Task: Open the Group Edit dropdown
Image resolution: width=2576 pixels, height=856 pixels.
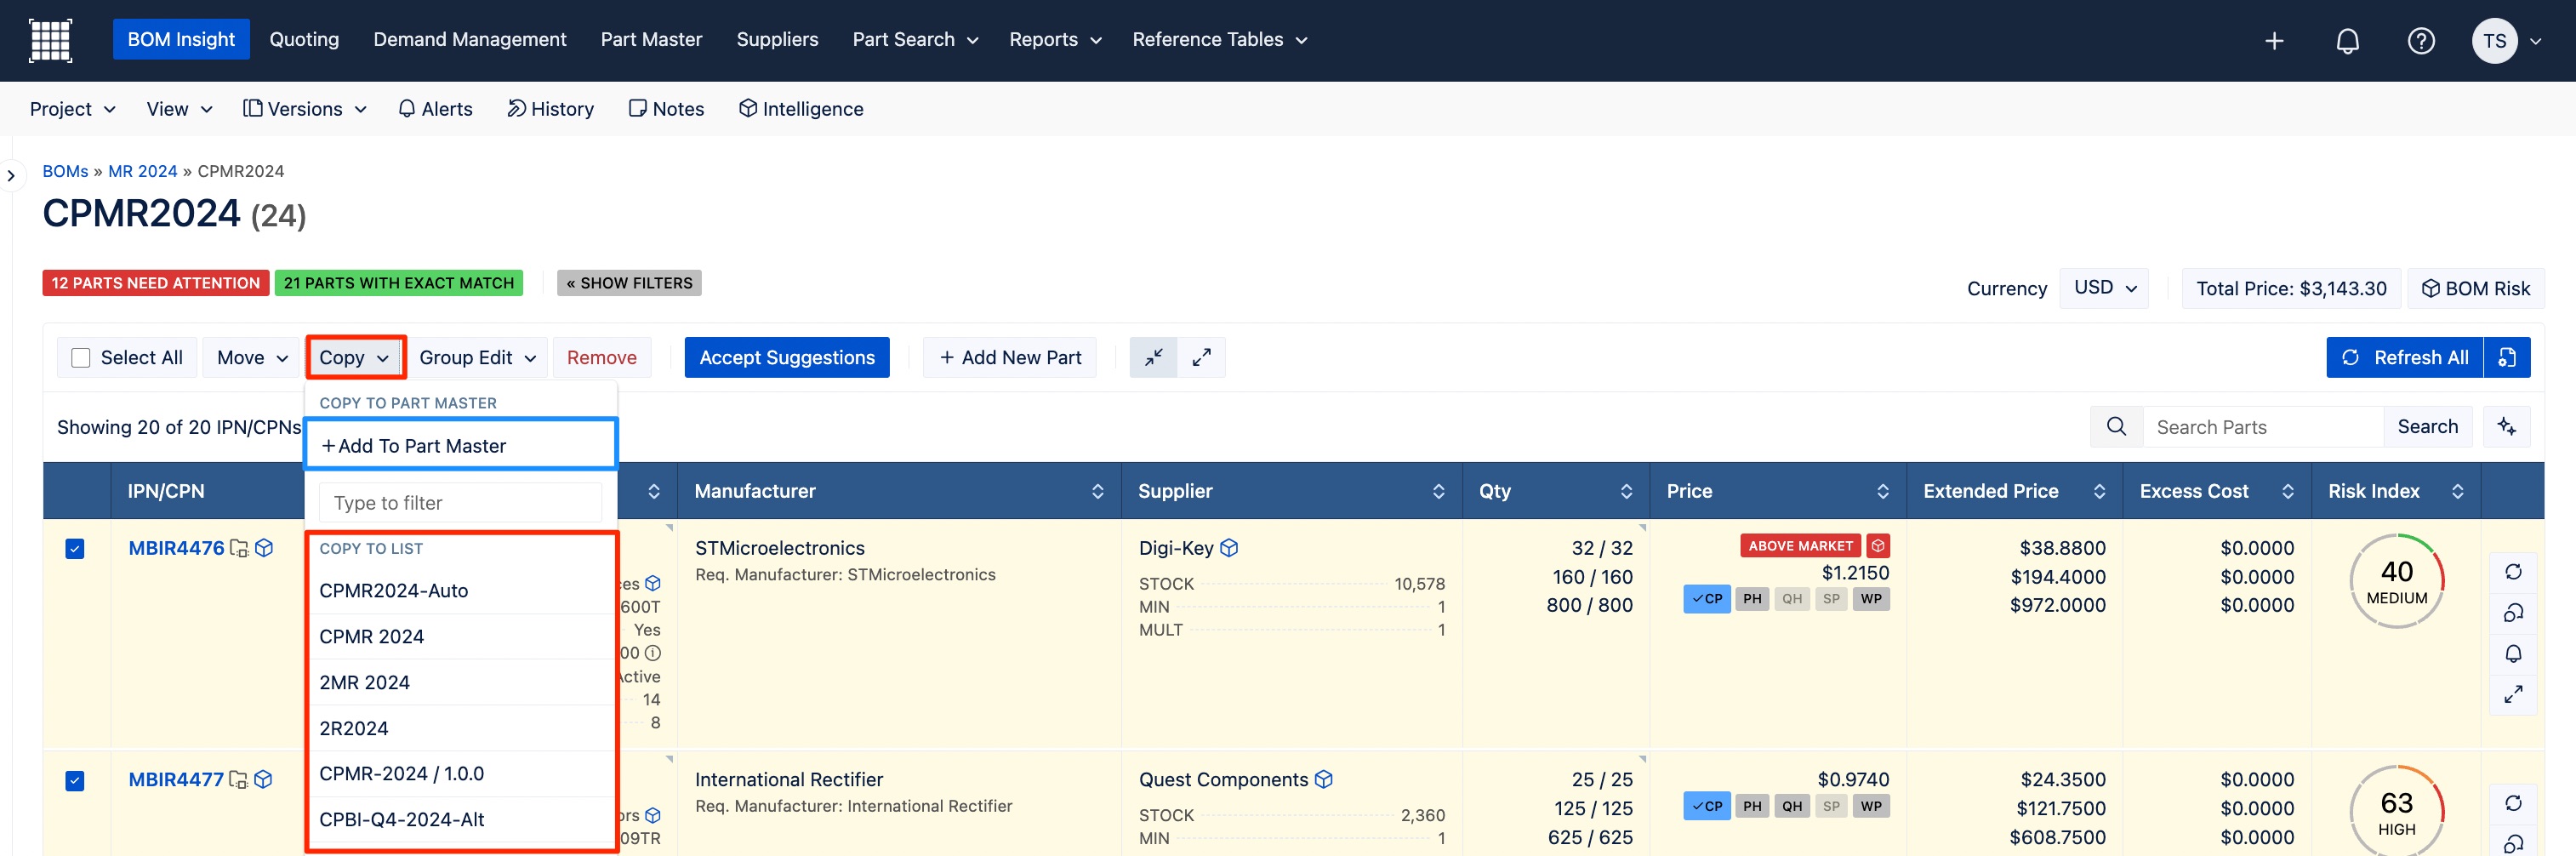Action: pyautogui.click(x=477, y=358)
